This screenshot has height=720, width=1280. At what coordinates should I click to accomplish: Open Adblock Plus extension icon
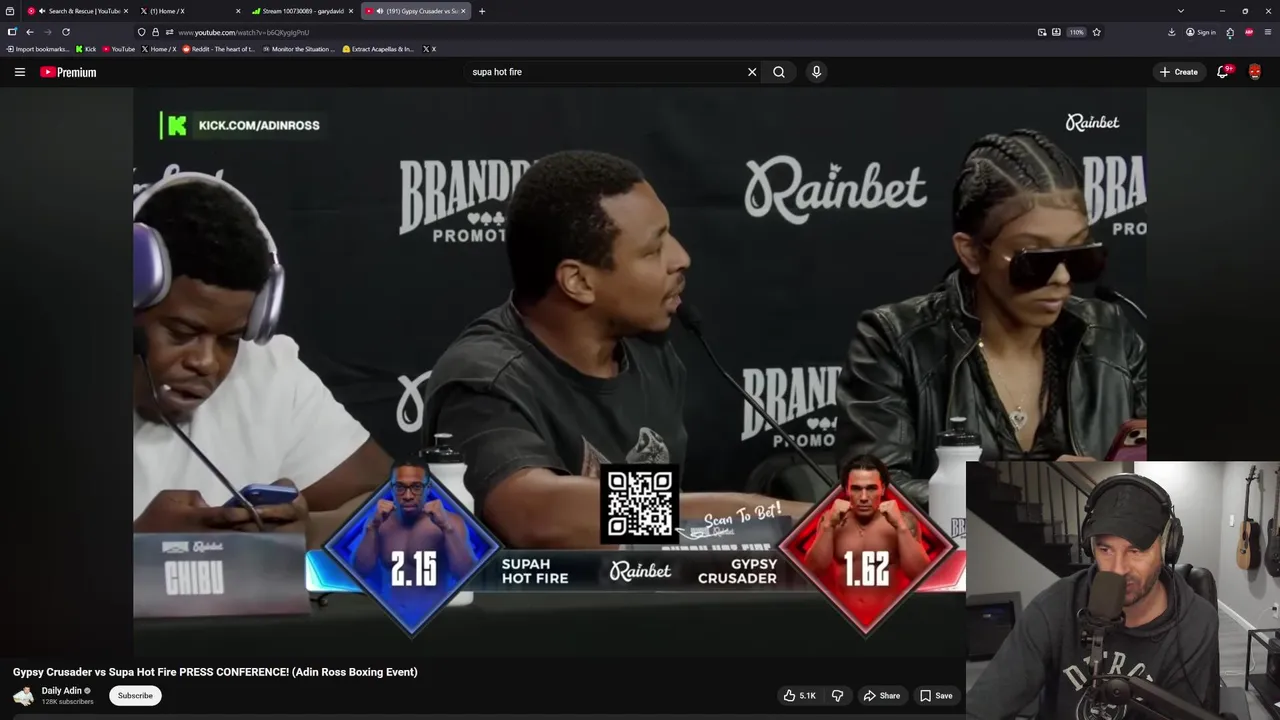coord(1249,32)
